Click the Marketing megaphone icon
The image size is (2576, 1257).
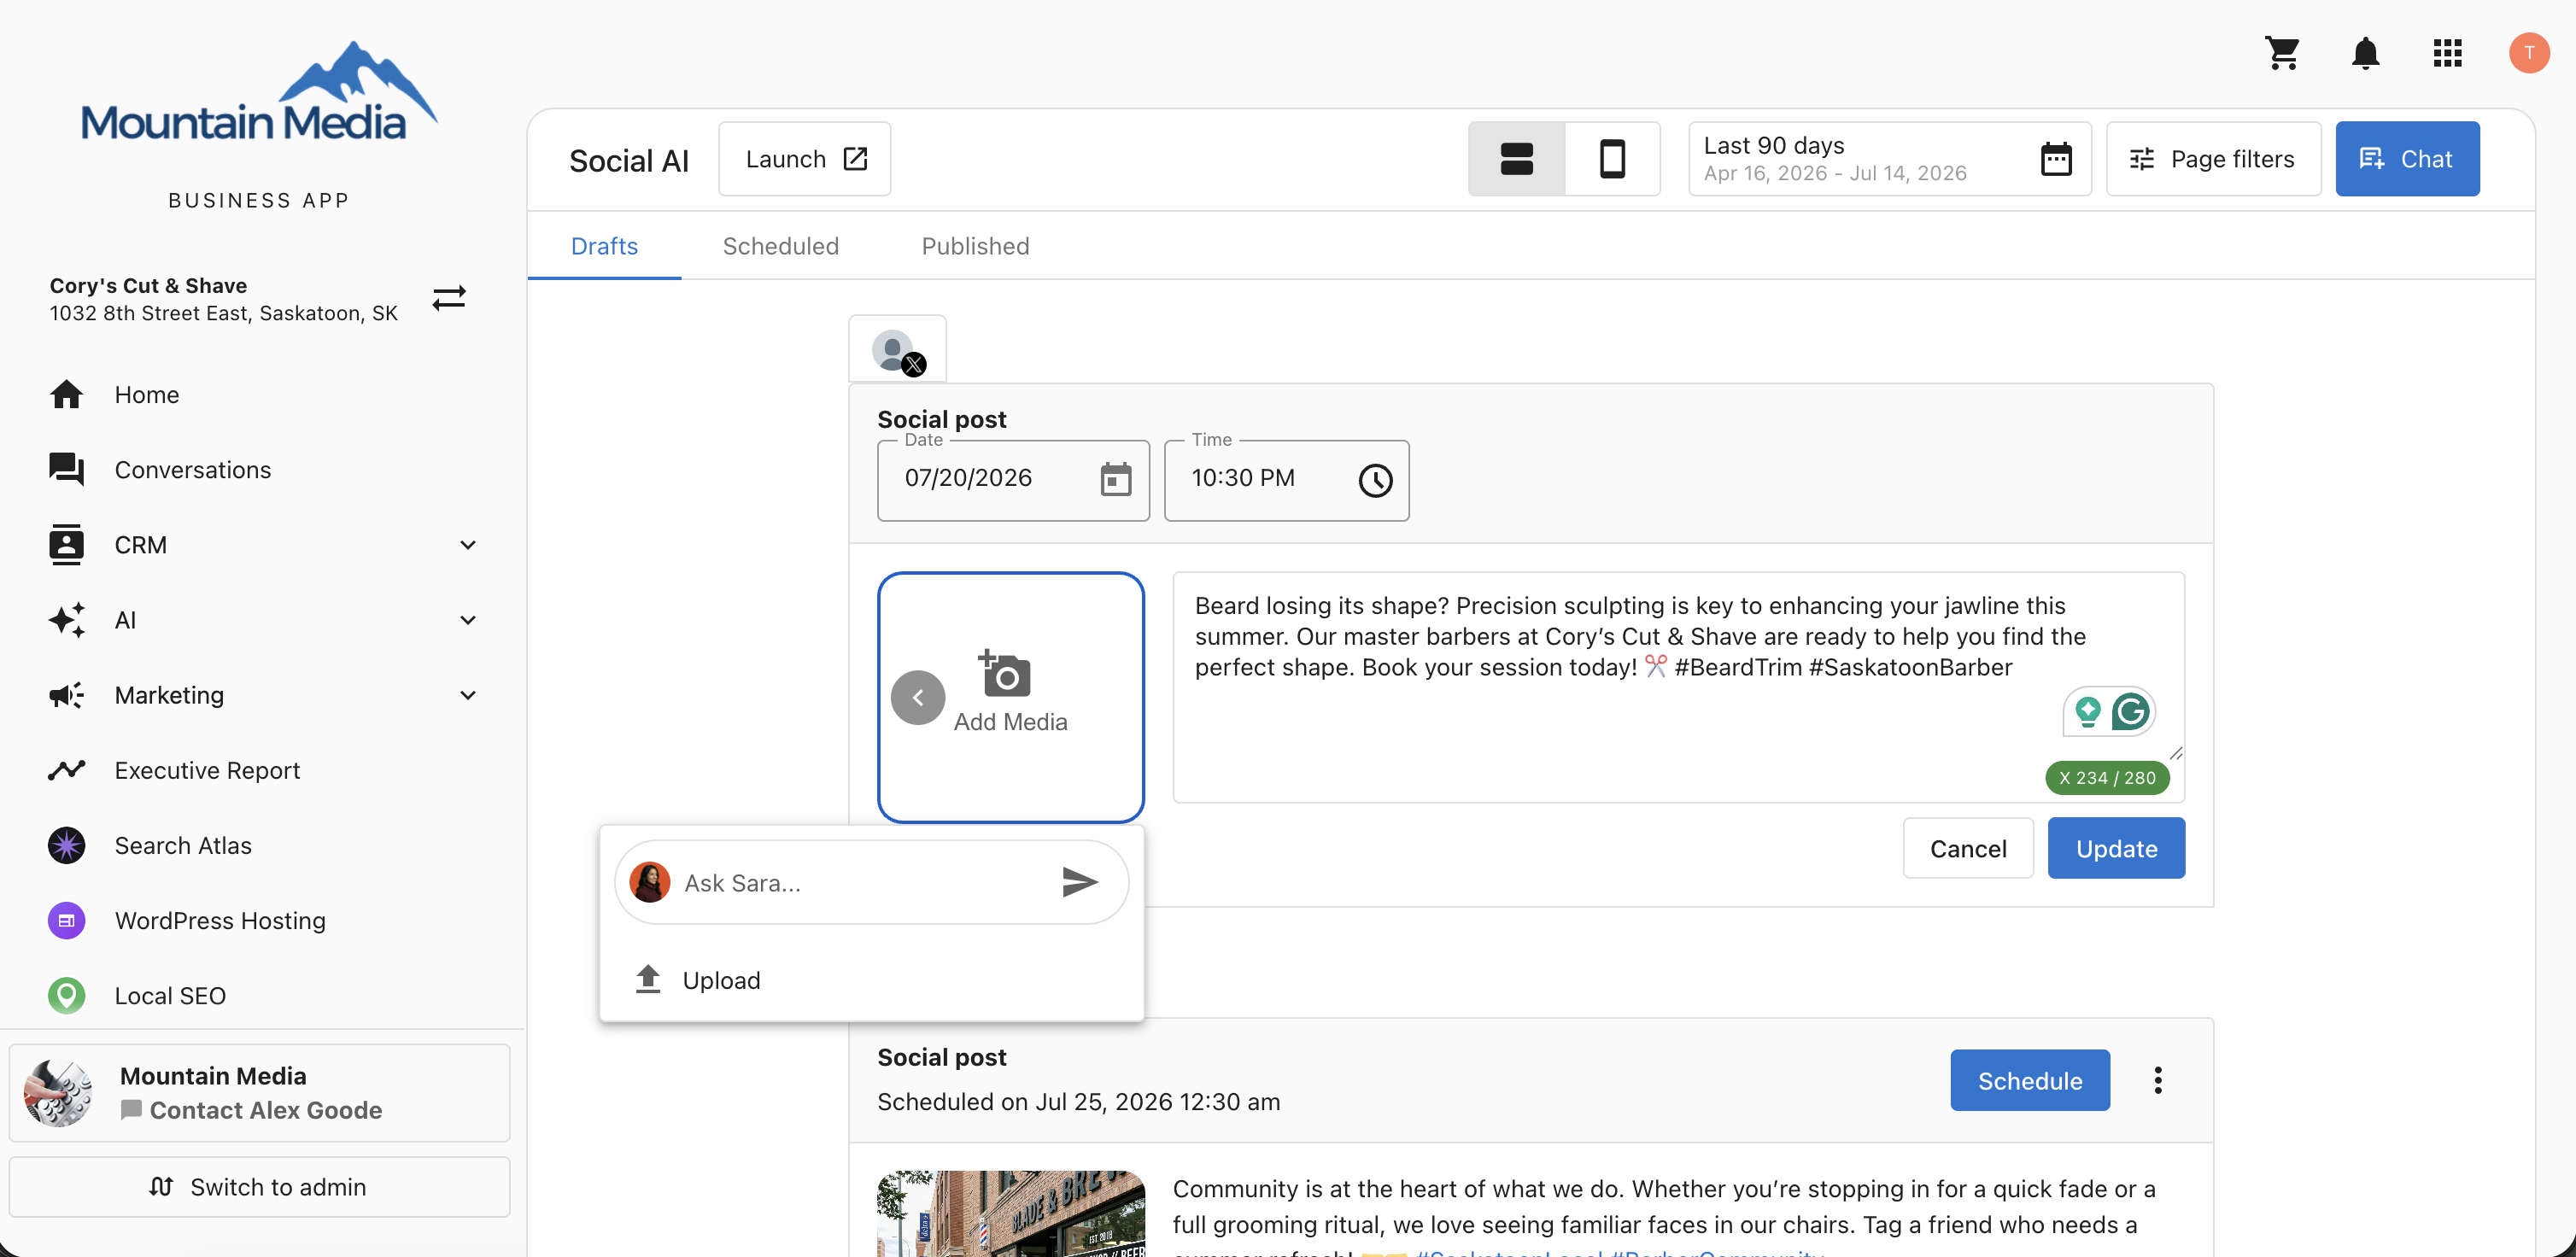tap(66, 695)
